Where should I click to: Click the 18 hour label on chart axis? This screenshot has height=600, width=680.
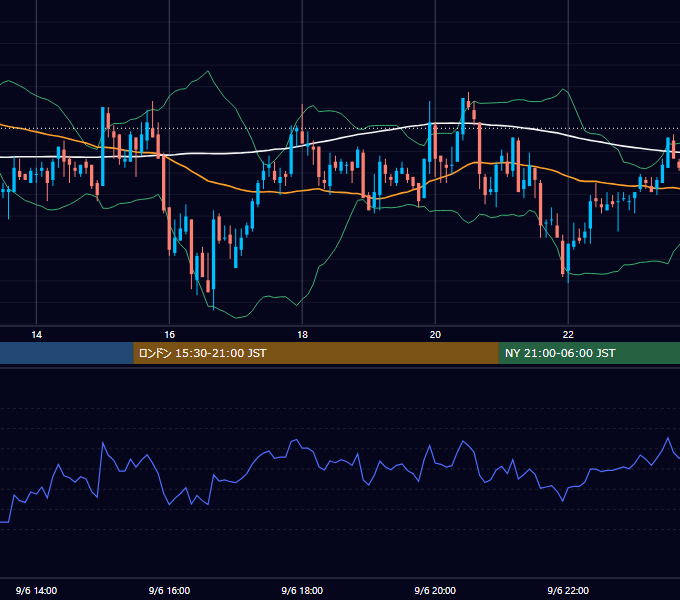[x=302, y=335]
